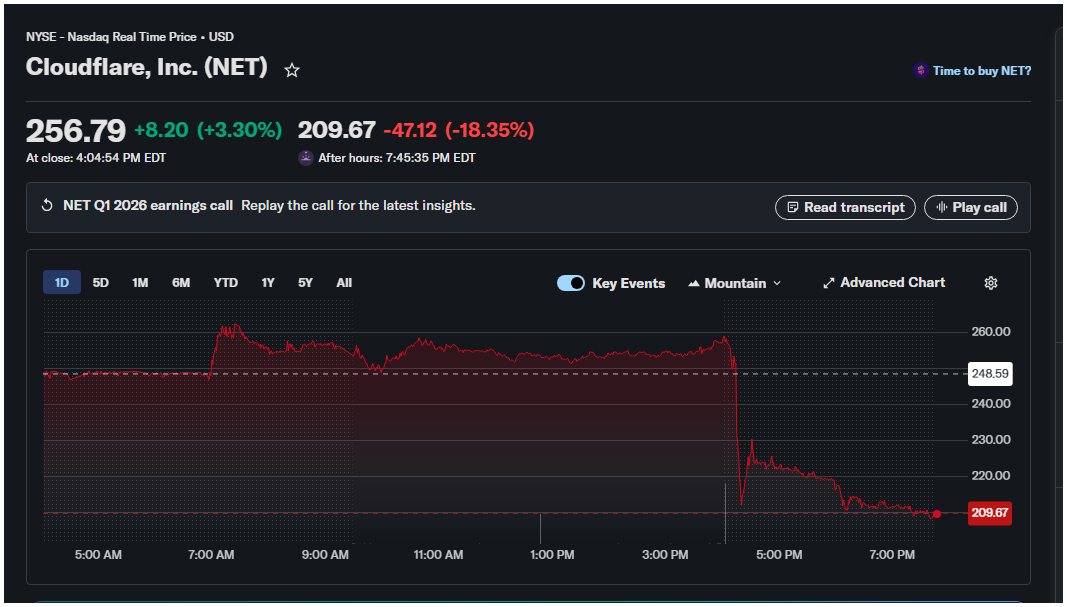Image resolution: width=1067 pixels, height=607 pixels.
Task: Click the 230.00 axis label
Action: 991,440
